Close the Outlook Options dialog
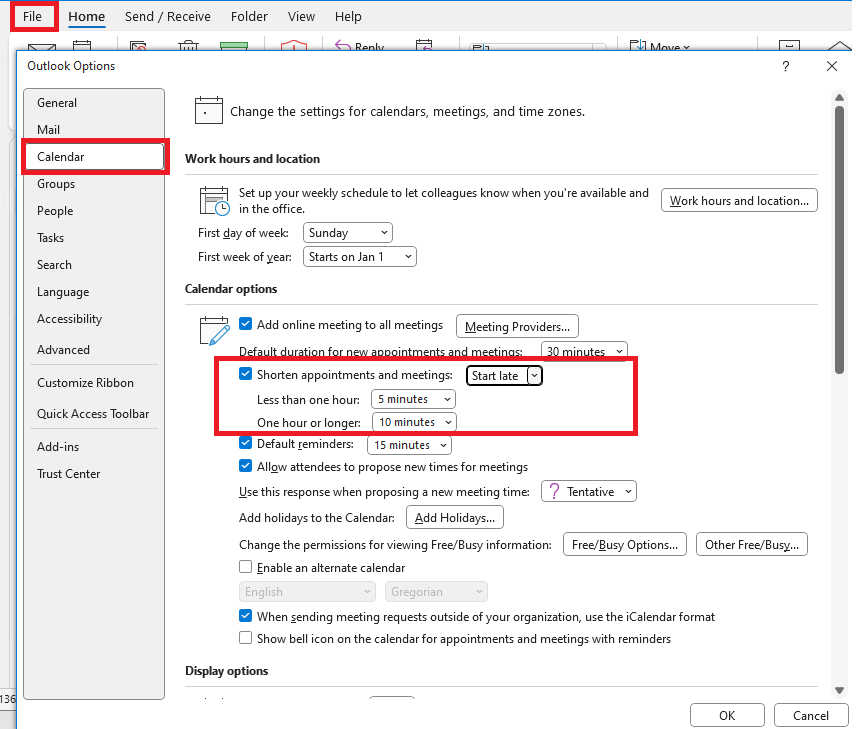Screen dimensions: 862x729 (x=832, y=67)
